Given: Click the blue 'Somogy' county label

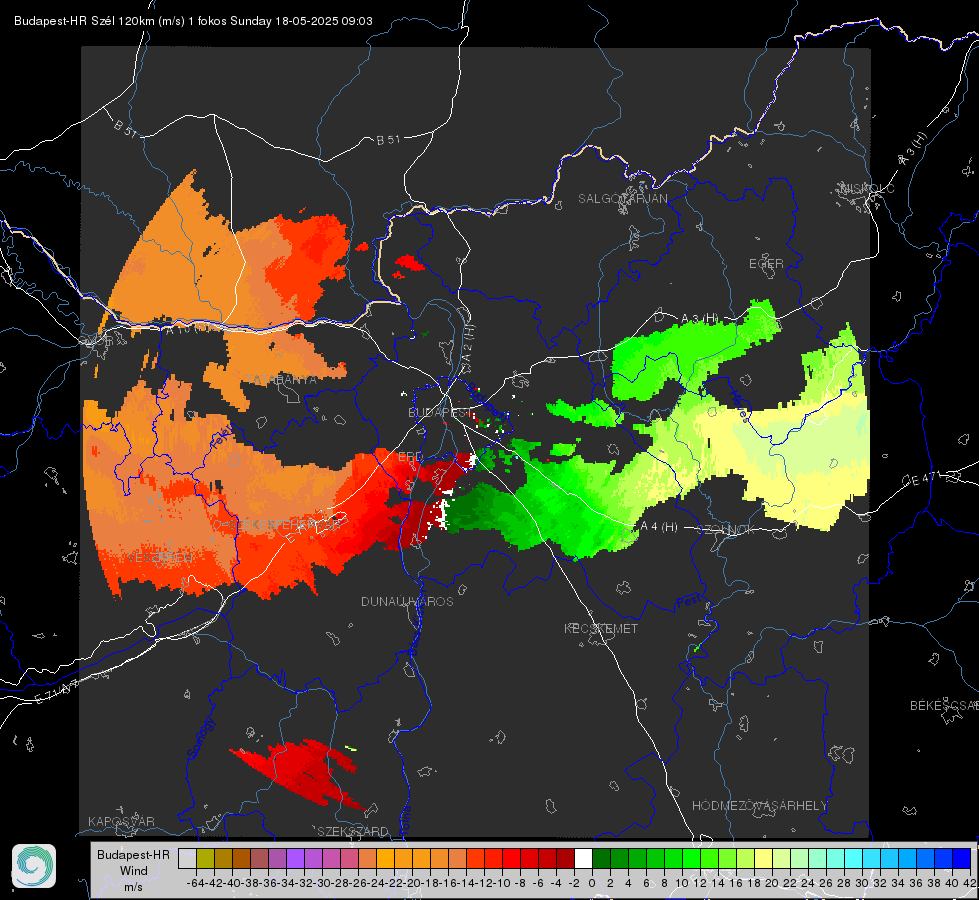Looking at the screenshot, I should [x=200, y=739].
